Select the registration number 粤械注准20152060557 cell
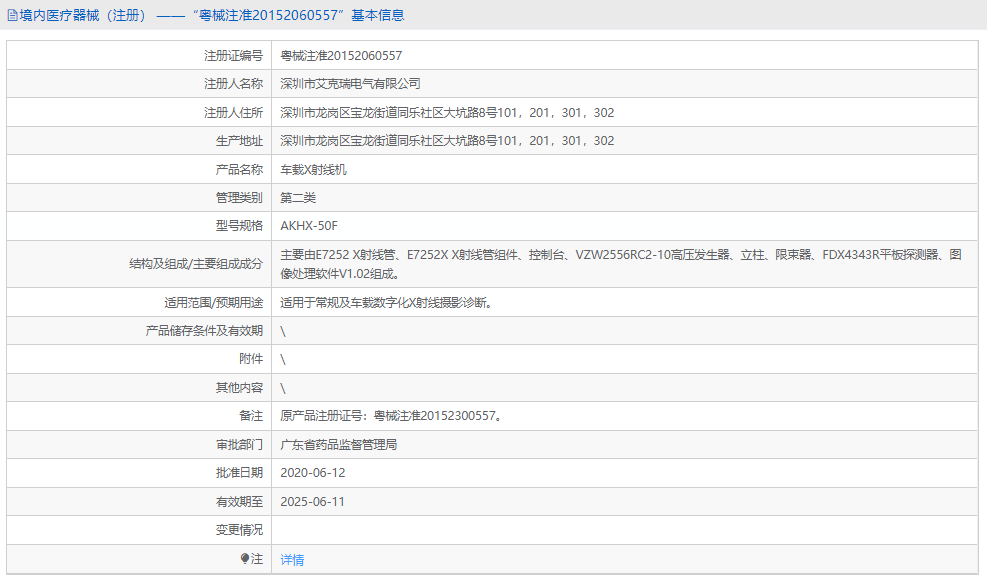 coord(340,56)
